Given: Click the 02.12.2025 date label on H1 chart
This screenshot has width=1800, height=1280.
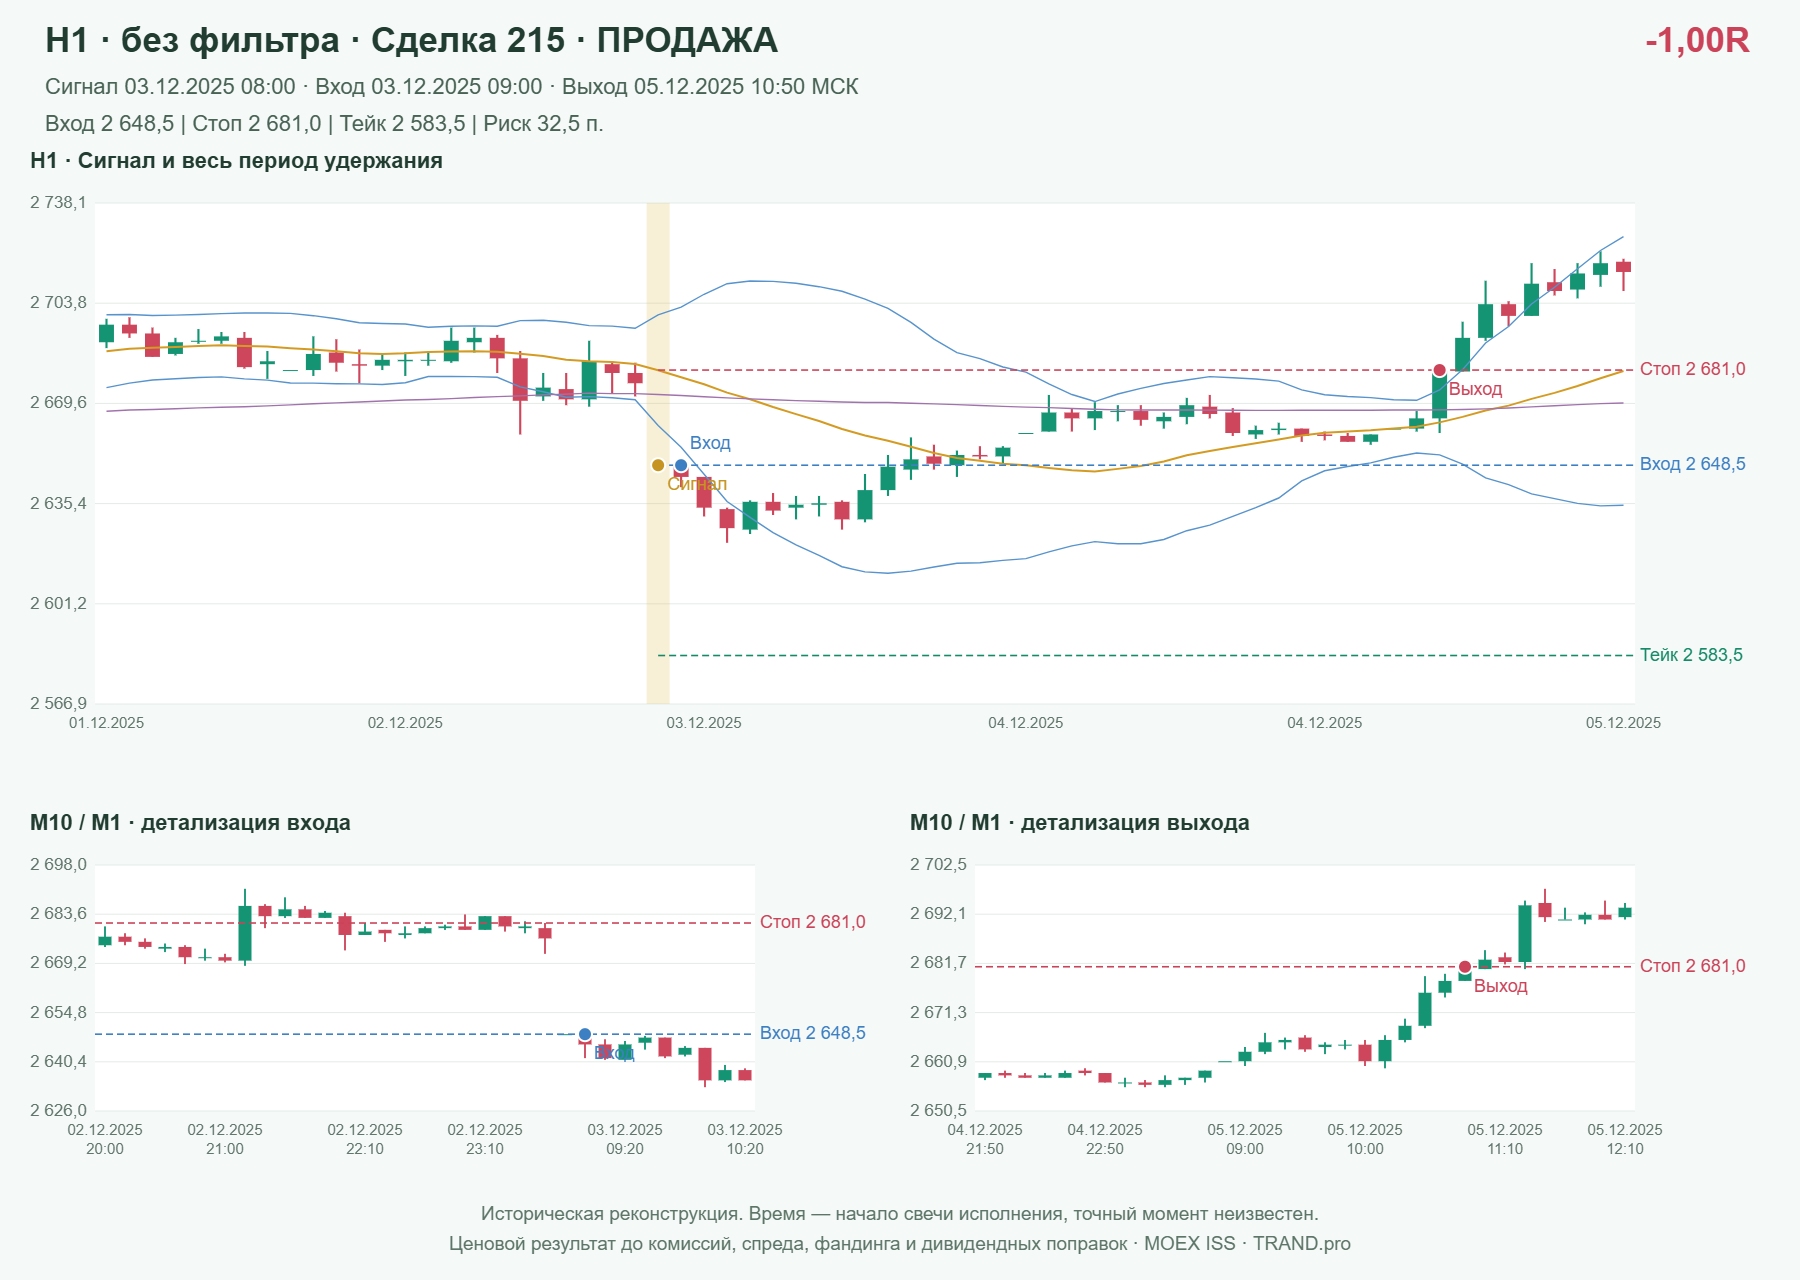Looking at the screenshot, I should 405,723.
